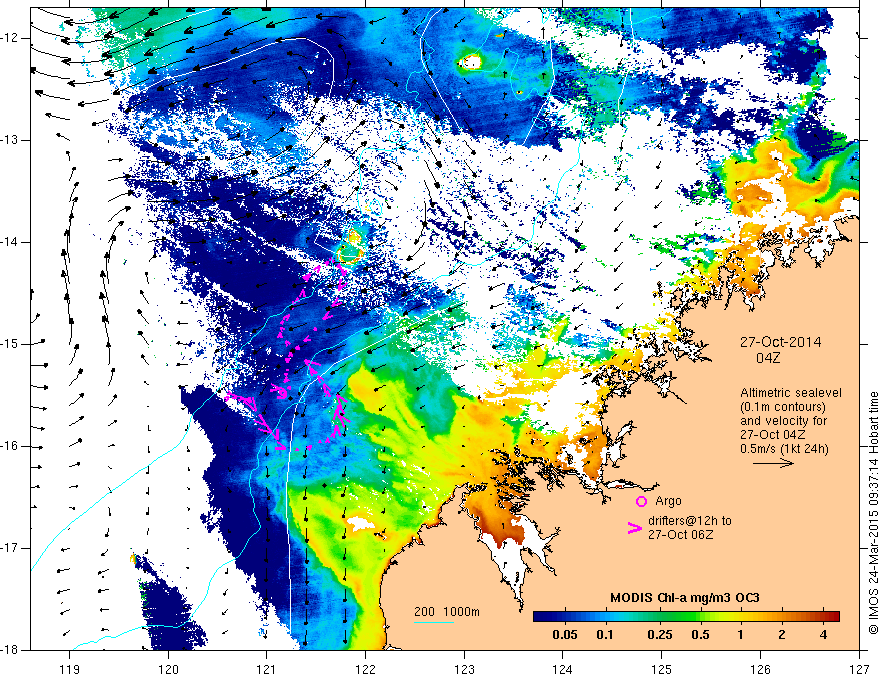Click the colorbar tick label 0.25

660,635
